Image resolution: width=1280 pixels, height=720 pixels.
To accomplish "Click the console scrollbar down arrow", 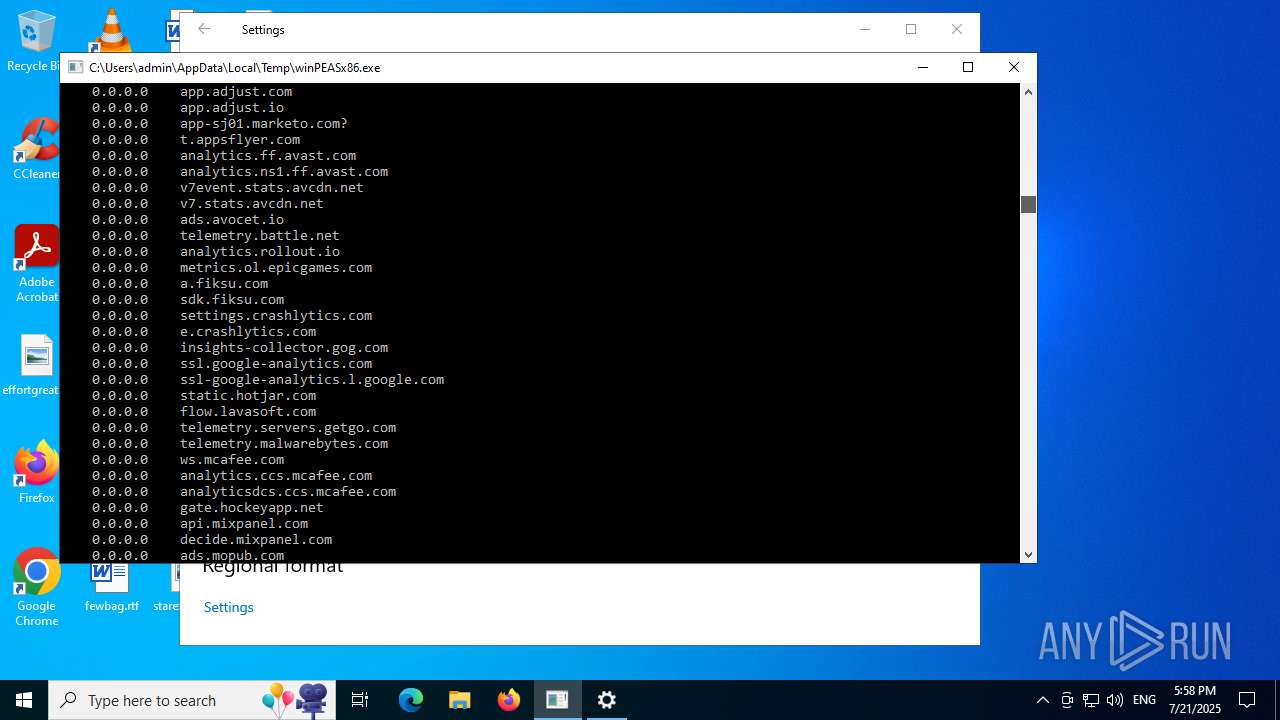I will pyautogui.click(x=1028, y=554).
